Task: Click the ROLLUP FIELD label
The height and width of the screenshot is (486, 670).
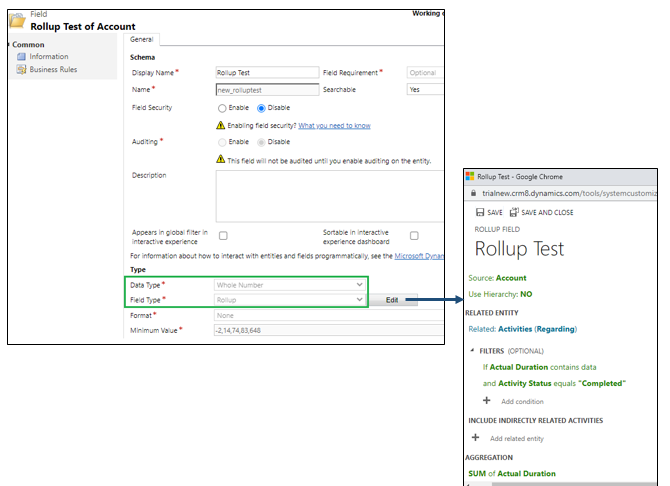Action: coord(497,229)
